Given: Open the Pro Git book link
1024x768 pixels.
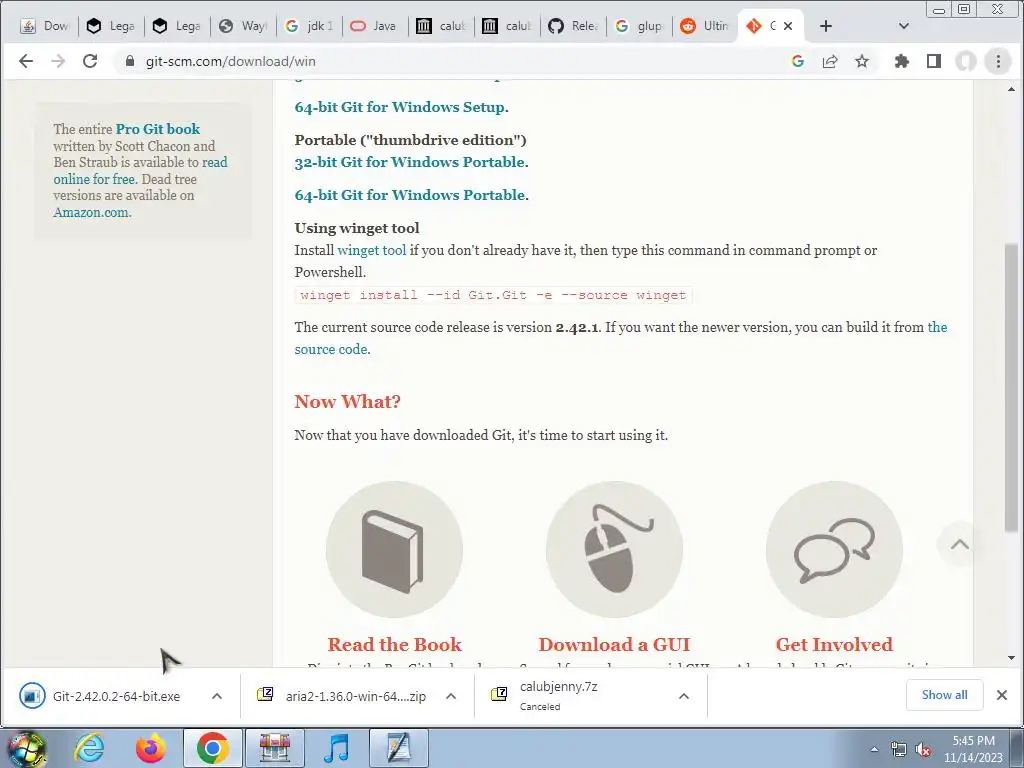Looking at the screenshot, I should (x=158, y=129).
